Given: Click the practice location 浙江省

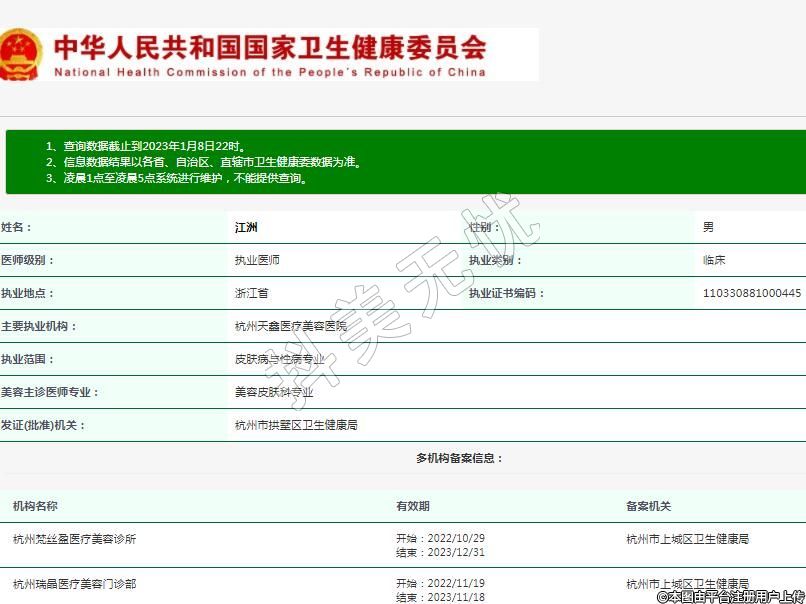Looking at the screenshot, I should tap(251, 293).
